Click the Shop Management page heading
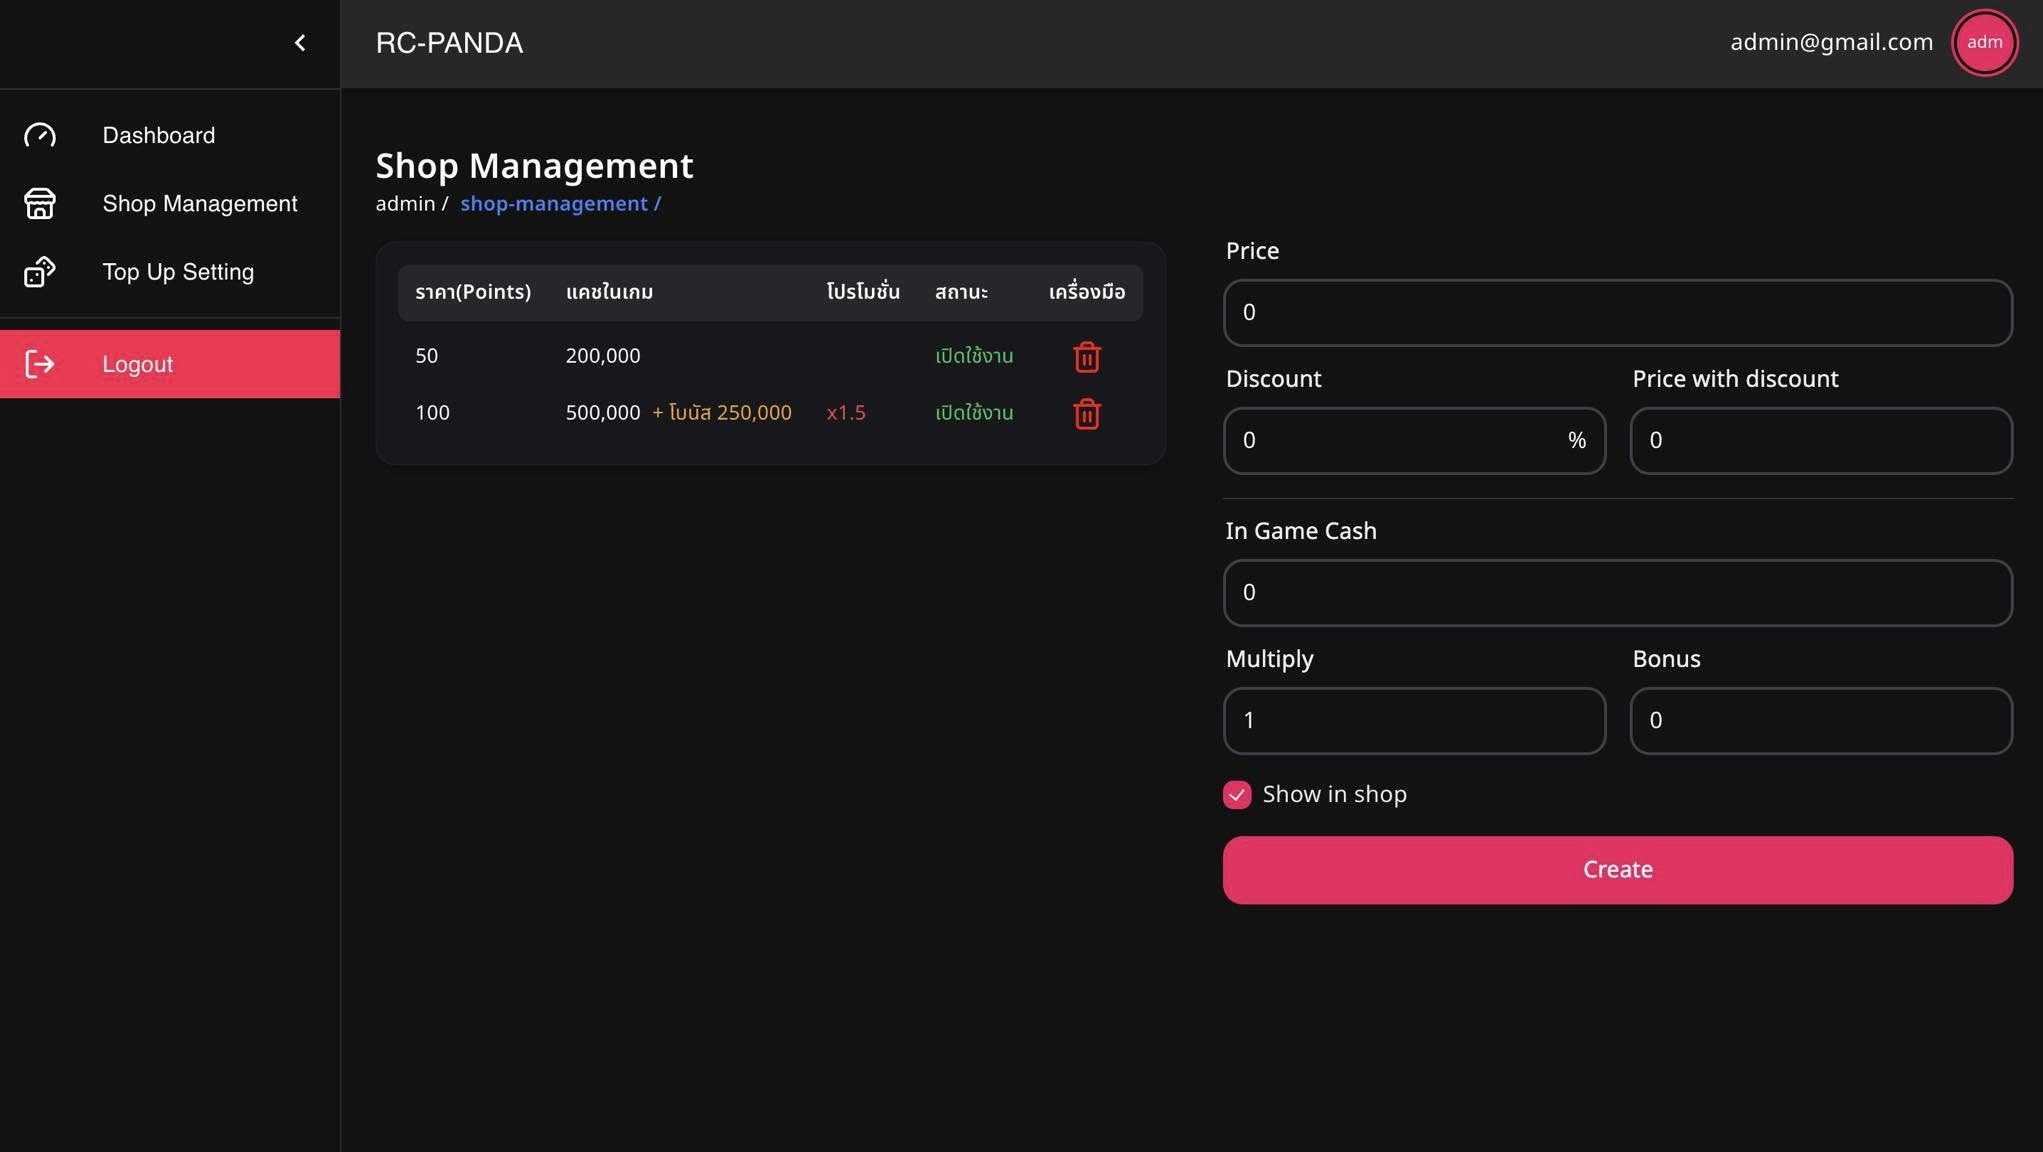Screen dimensions: 2043x1152 (x=534, y=166)
